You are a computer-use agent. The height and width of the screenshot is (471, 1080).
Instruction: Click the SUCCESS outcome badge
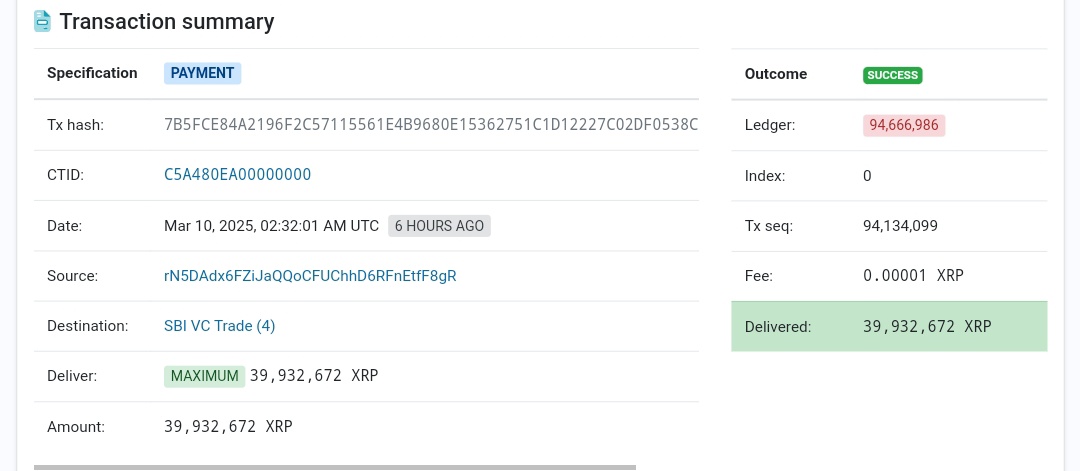(x=892, y=74)
